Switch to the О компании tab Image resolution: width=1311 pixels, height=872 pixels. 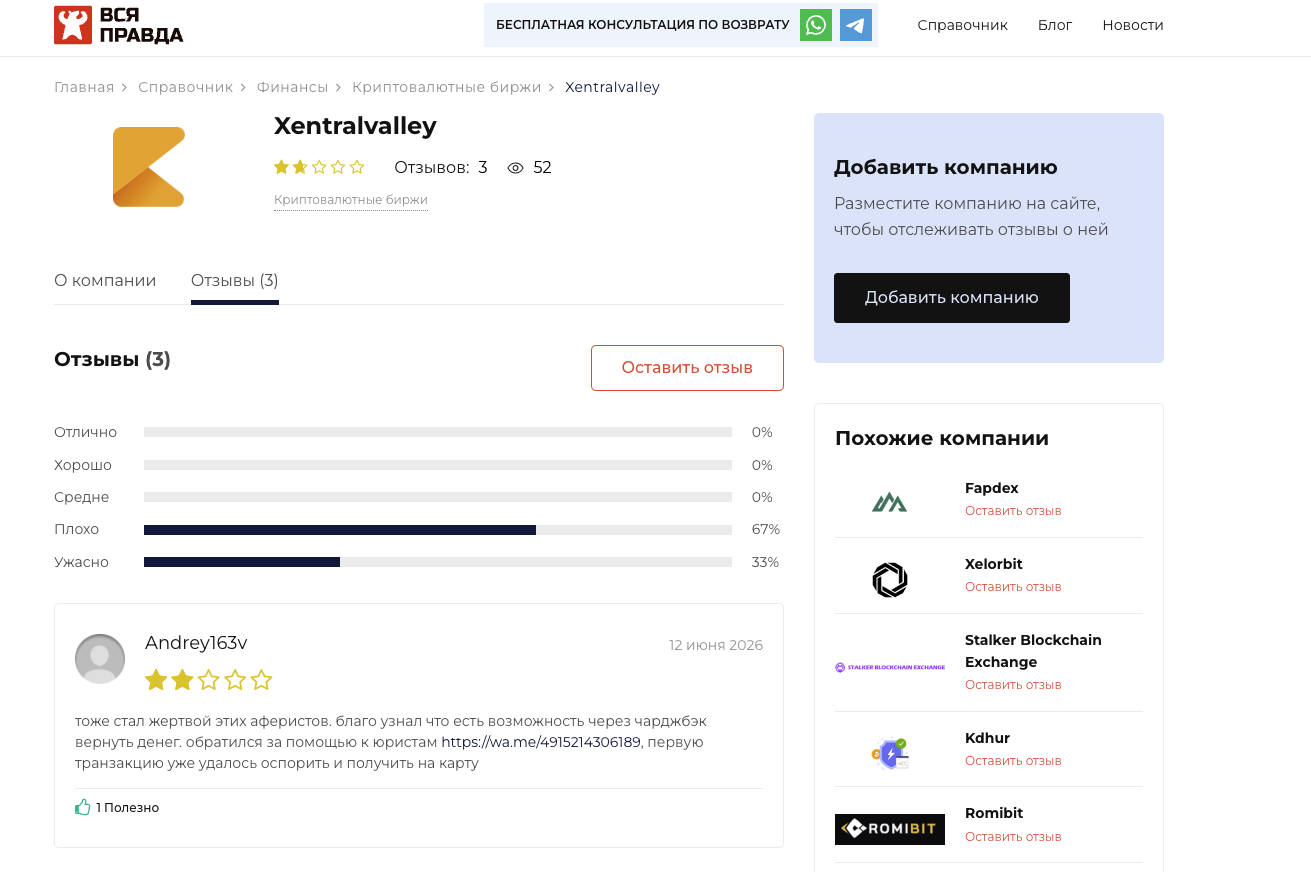105,280
